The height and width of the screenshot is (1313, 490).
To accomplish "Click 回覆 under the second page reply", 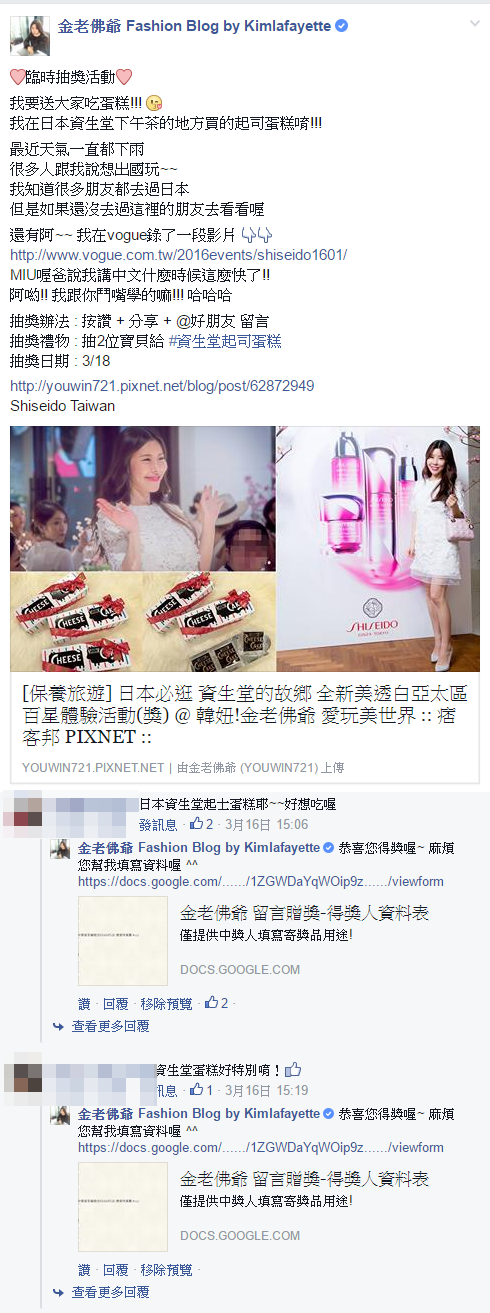I will point(115,1269).
